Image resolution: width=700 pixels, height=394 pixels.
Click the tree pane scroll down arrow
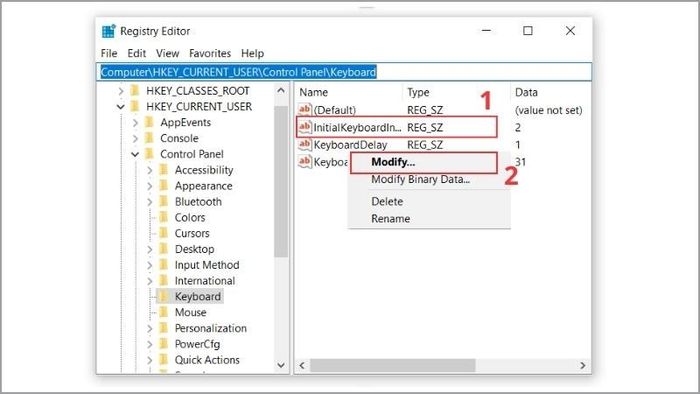[x=281, y=365]
